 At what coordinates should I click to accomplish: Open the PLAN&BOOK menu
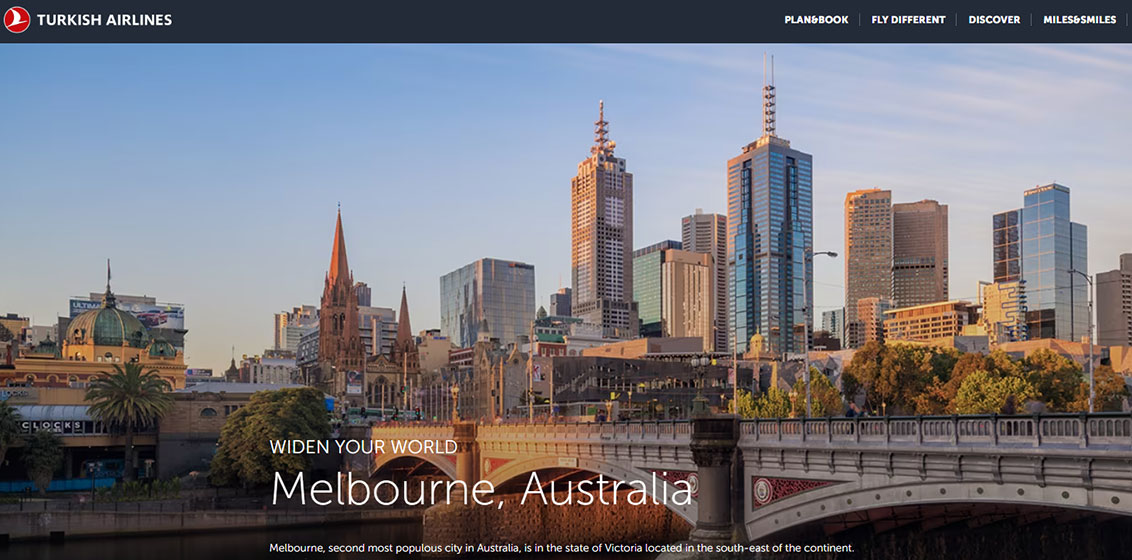point(816,20)
